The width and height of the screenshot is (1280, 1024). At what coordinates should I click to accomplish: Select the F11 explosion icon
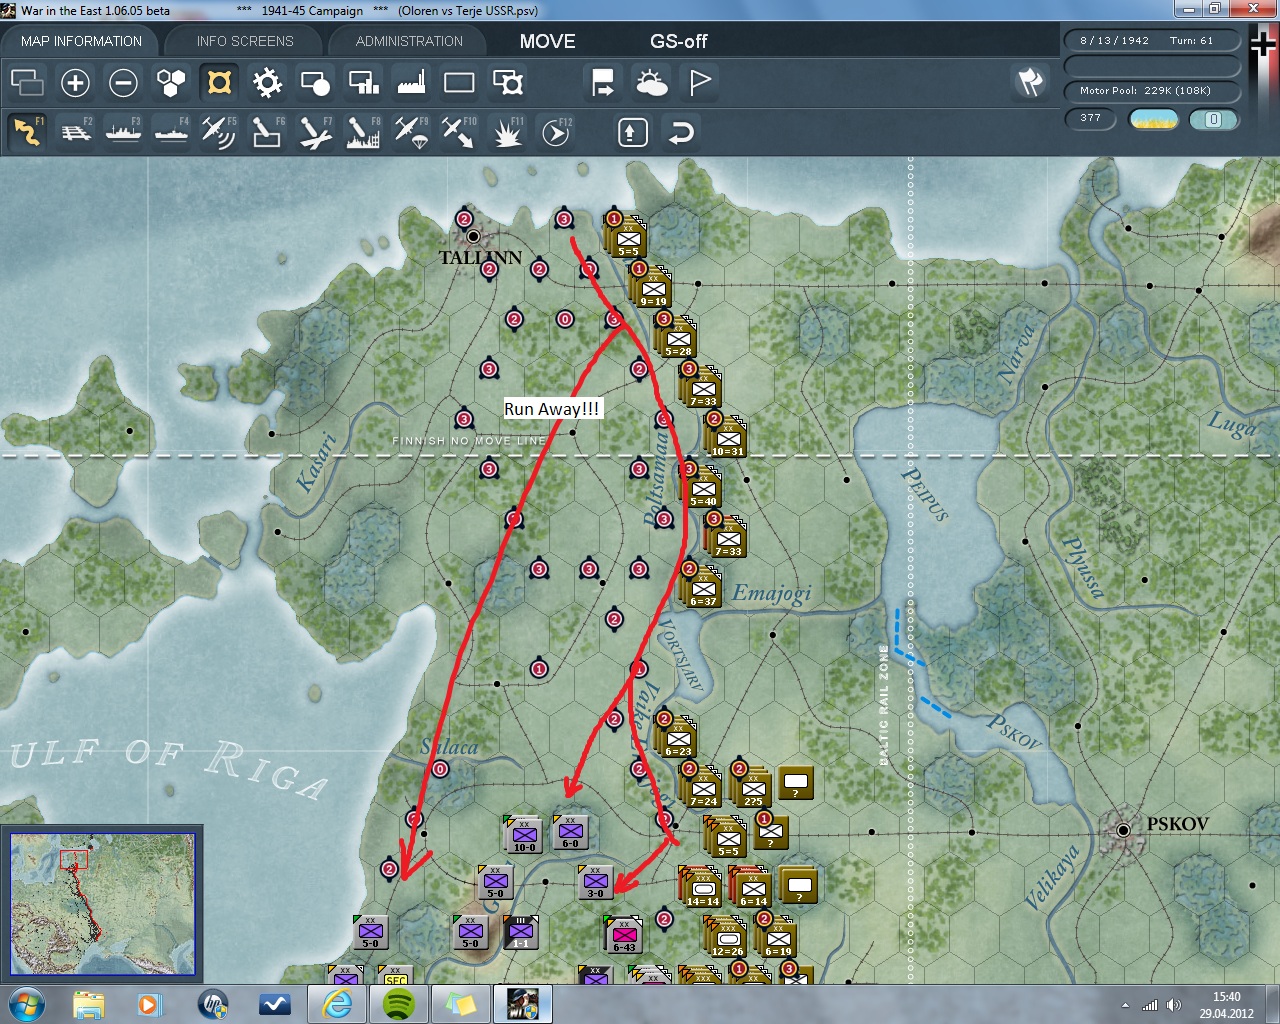click(507, 132)
